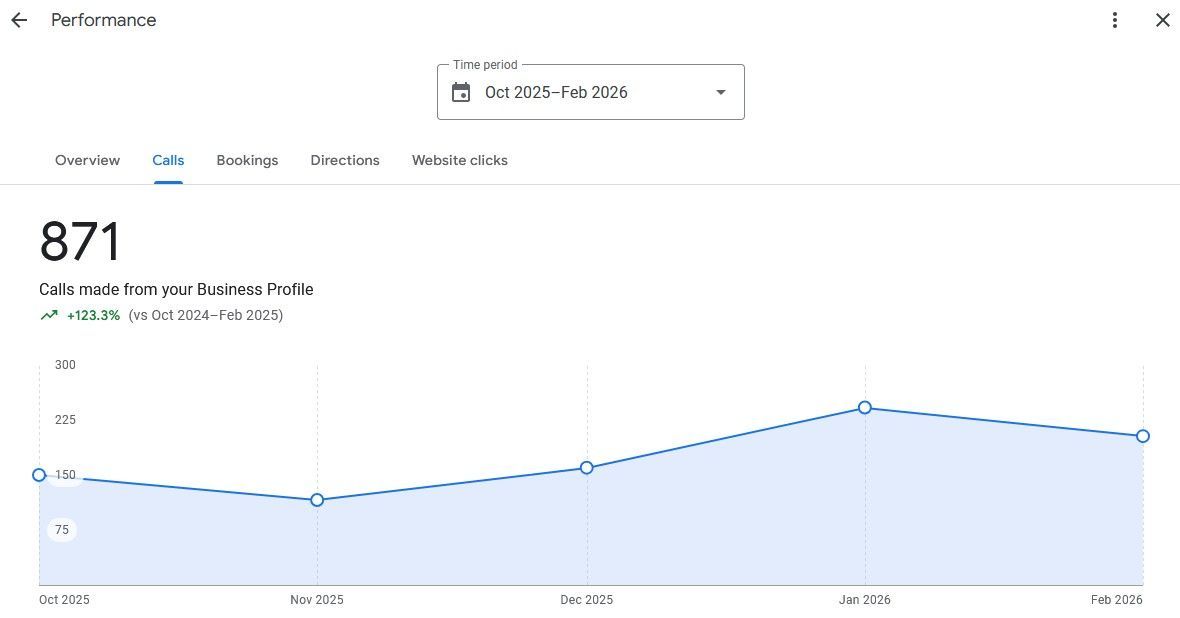Close the Performance panel

tap(1162, 20)
